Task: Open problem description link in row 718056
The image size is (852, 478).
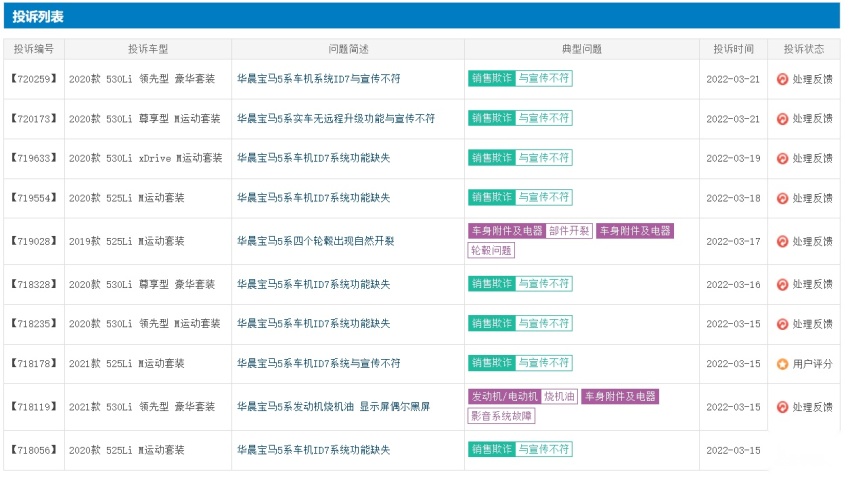Action: [x=314, y=450]
